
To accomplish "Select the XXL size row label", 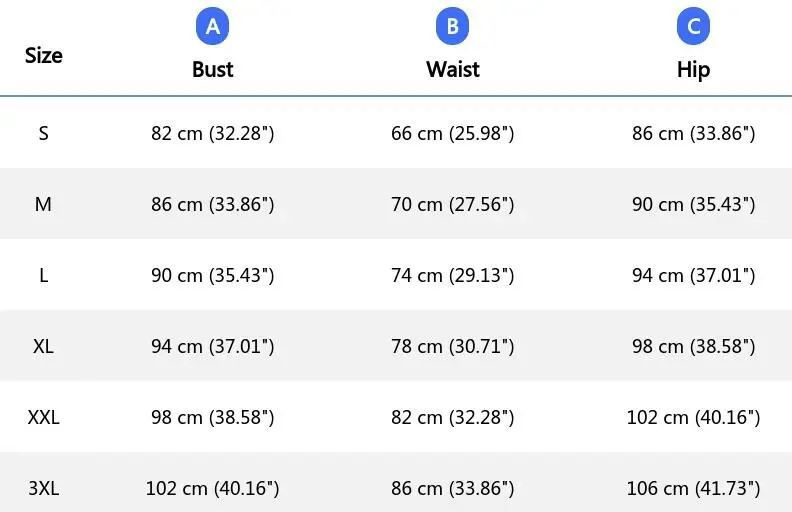I will [43, 418].
